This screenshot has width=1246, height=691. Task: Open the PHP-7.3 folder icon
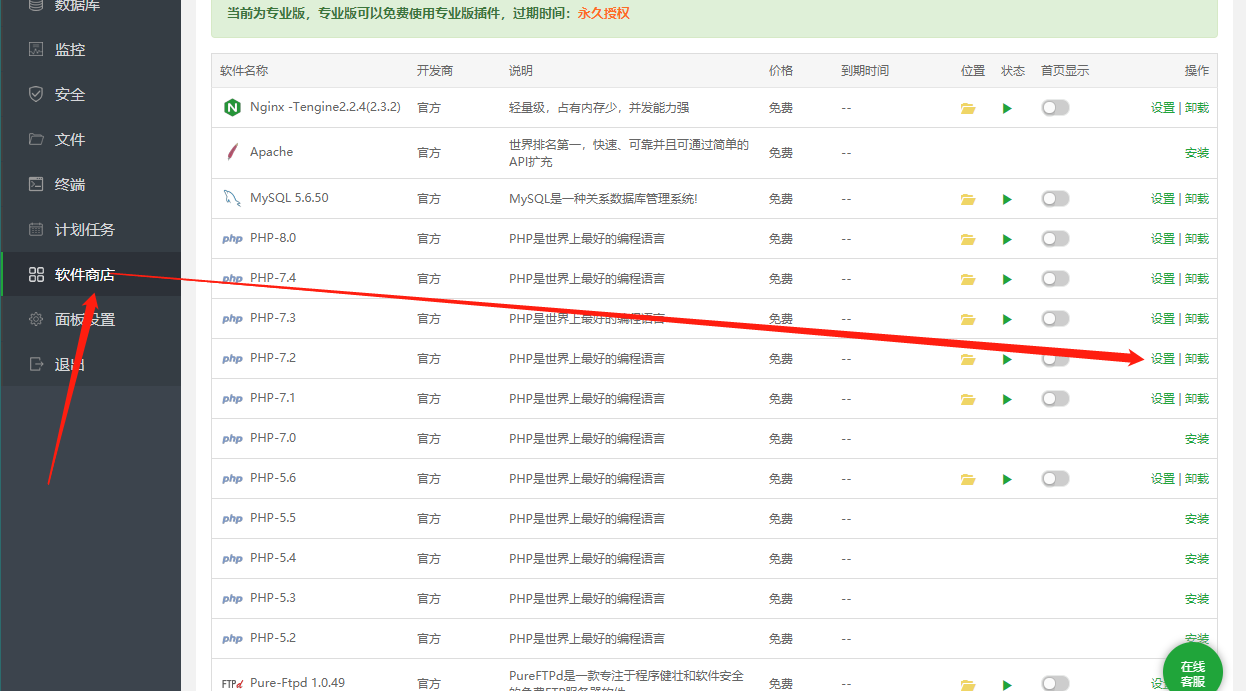(x=967, y=319)
